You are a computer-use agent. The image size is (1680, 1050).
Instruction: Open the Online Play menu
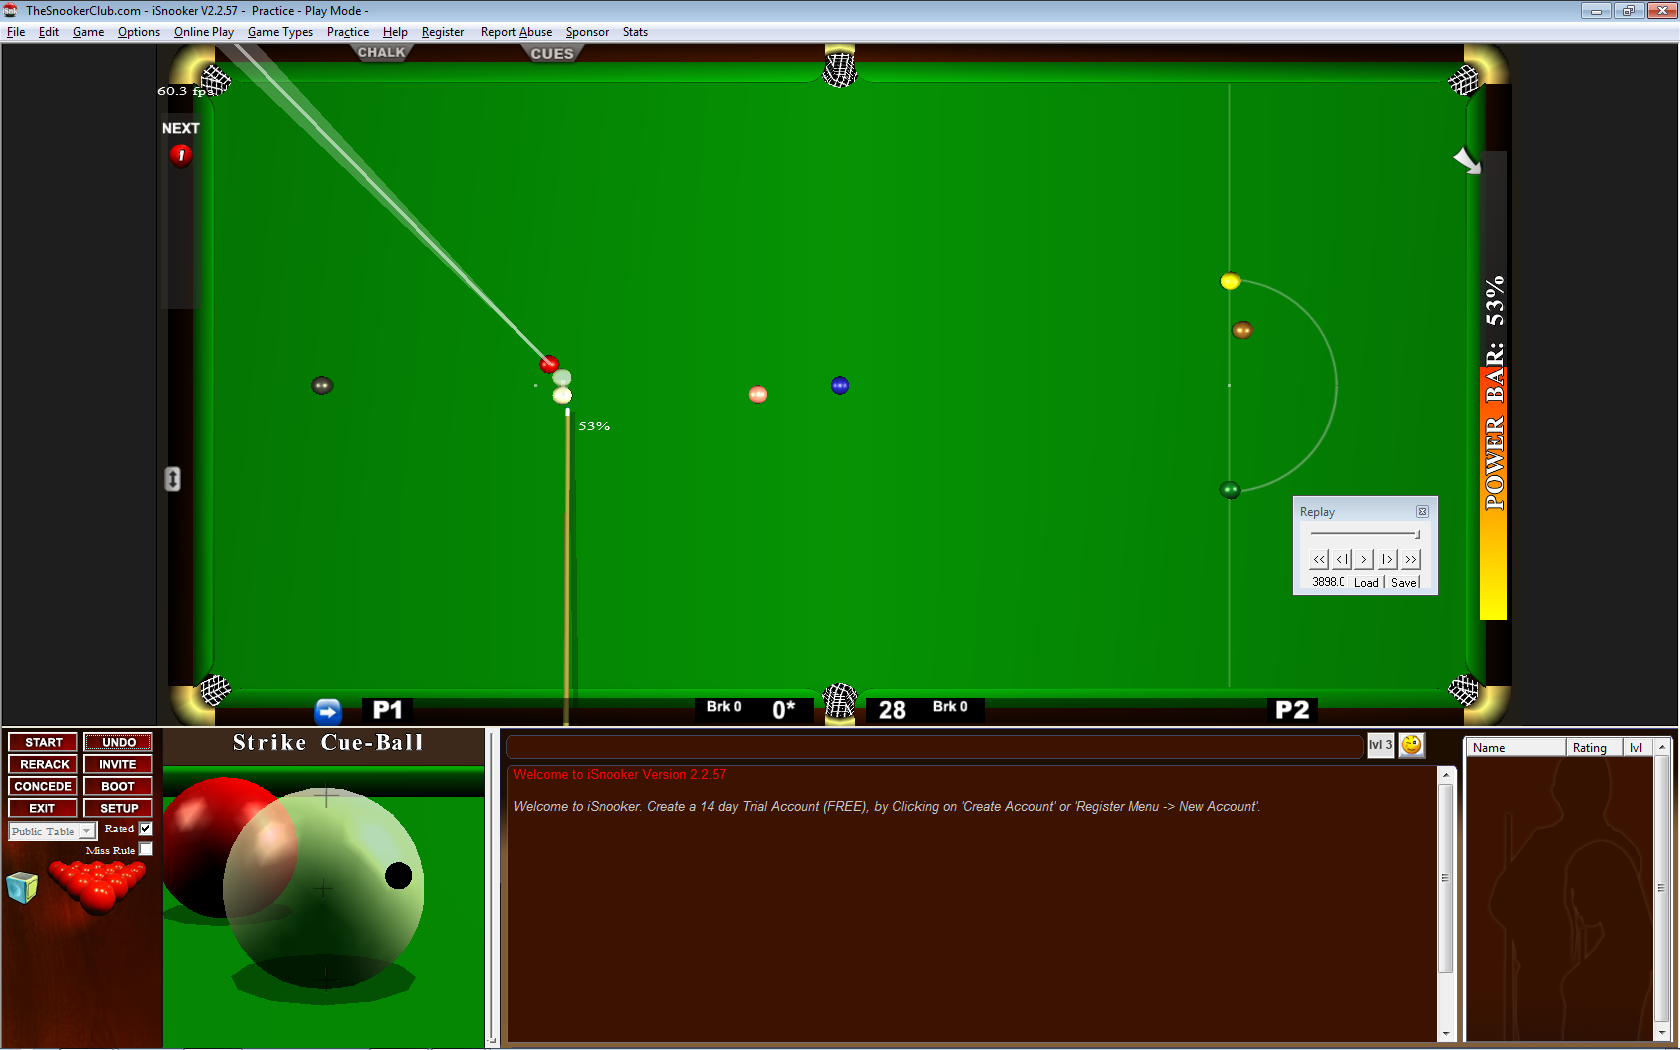point(203,32)
